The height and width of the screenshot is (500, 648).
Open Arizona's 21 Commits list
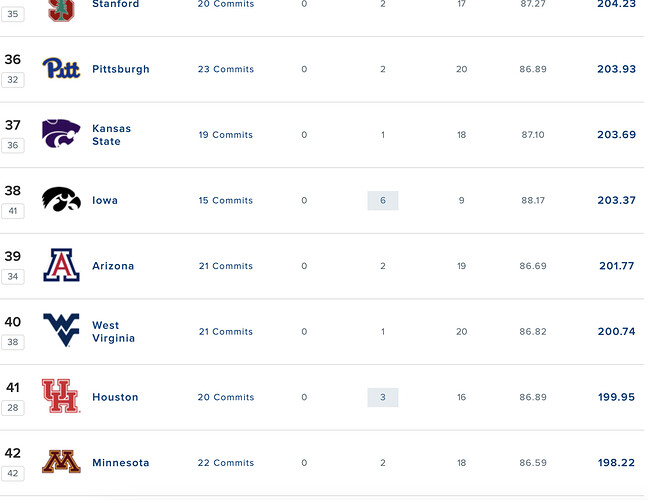pyautogui.click(x=226, y=266)
